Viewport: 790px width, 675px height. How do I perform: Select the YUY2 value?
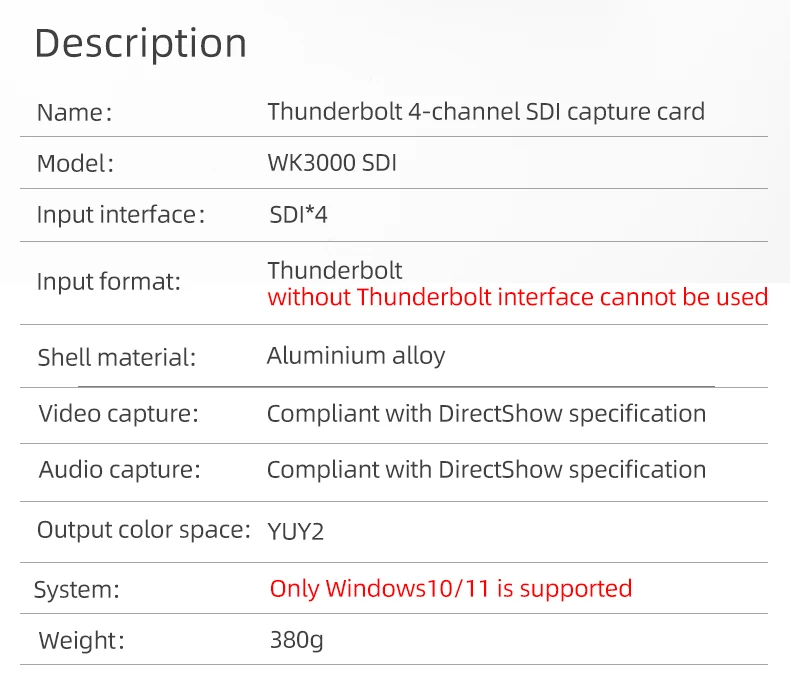coord(296,531)
